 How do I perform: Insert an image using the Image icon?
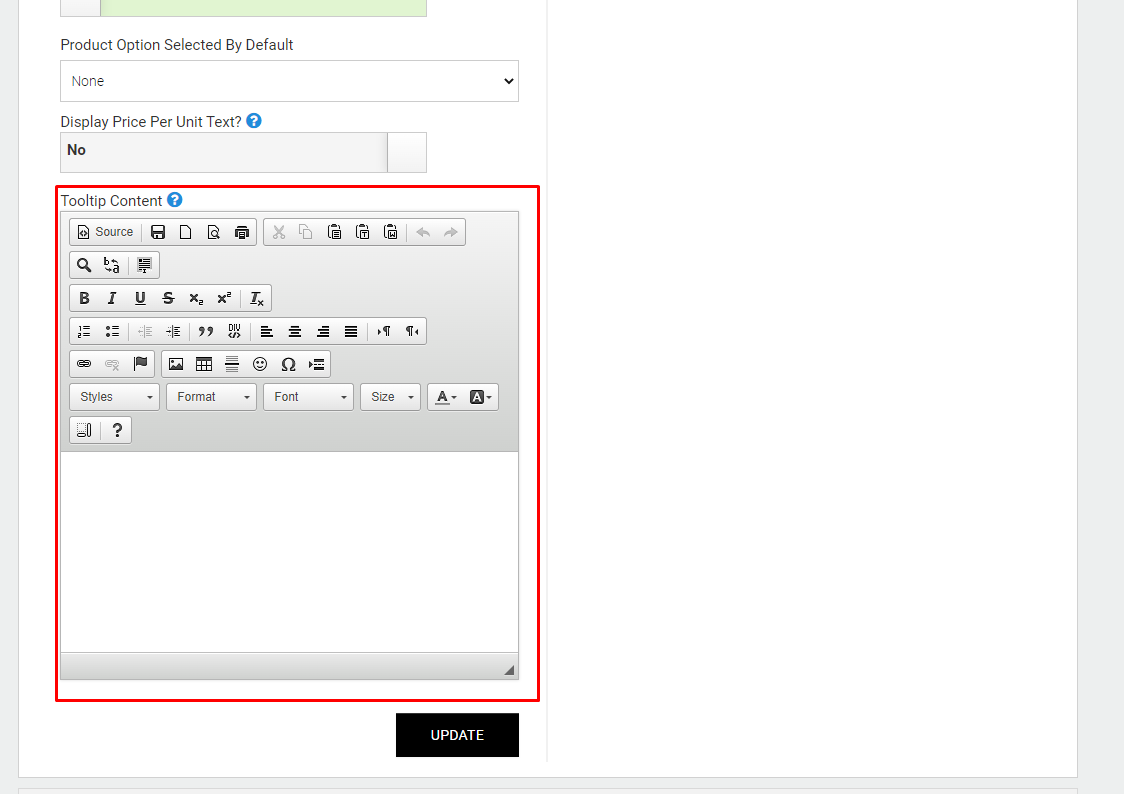[x=176, y=364]
